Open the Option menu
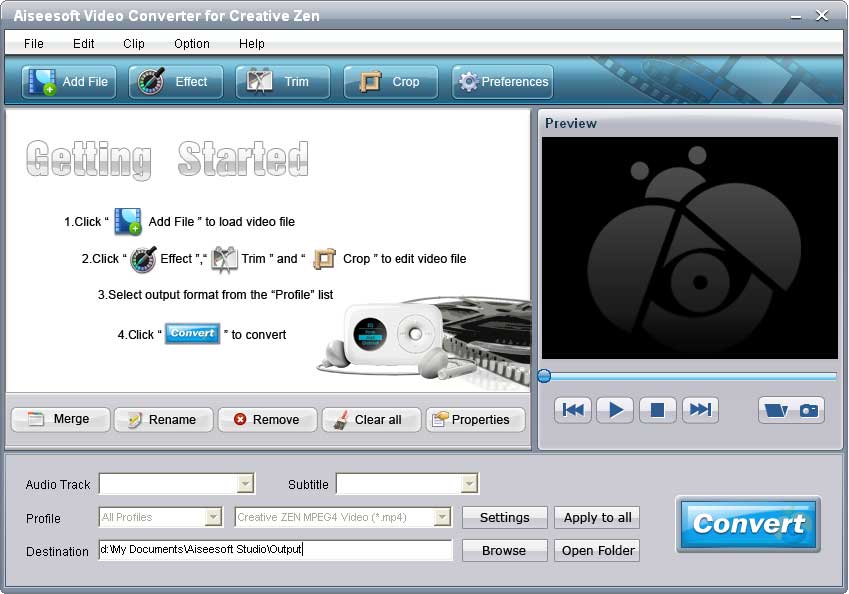849x594 pixels. click(x=190, y=43)
